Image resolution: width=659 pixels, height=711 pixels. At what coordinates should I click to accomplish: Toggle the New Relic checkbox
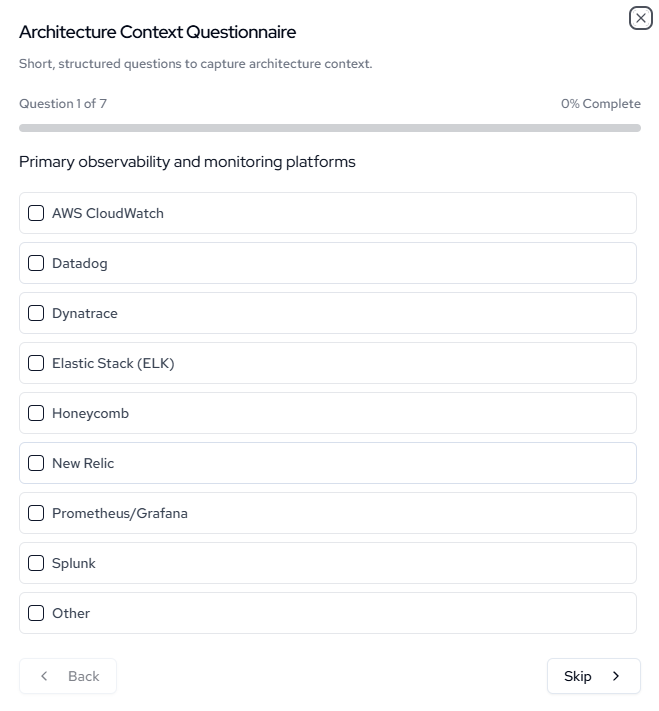coord(36,463)
